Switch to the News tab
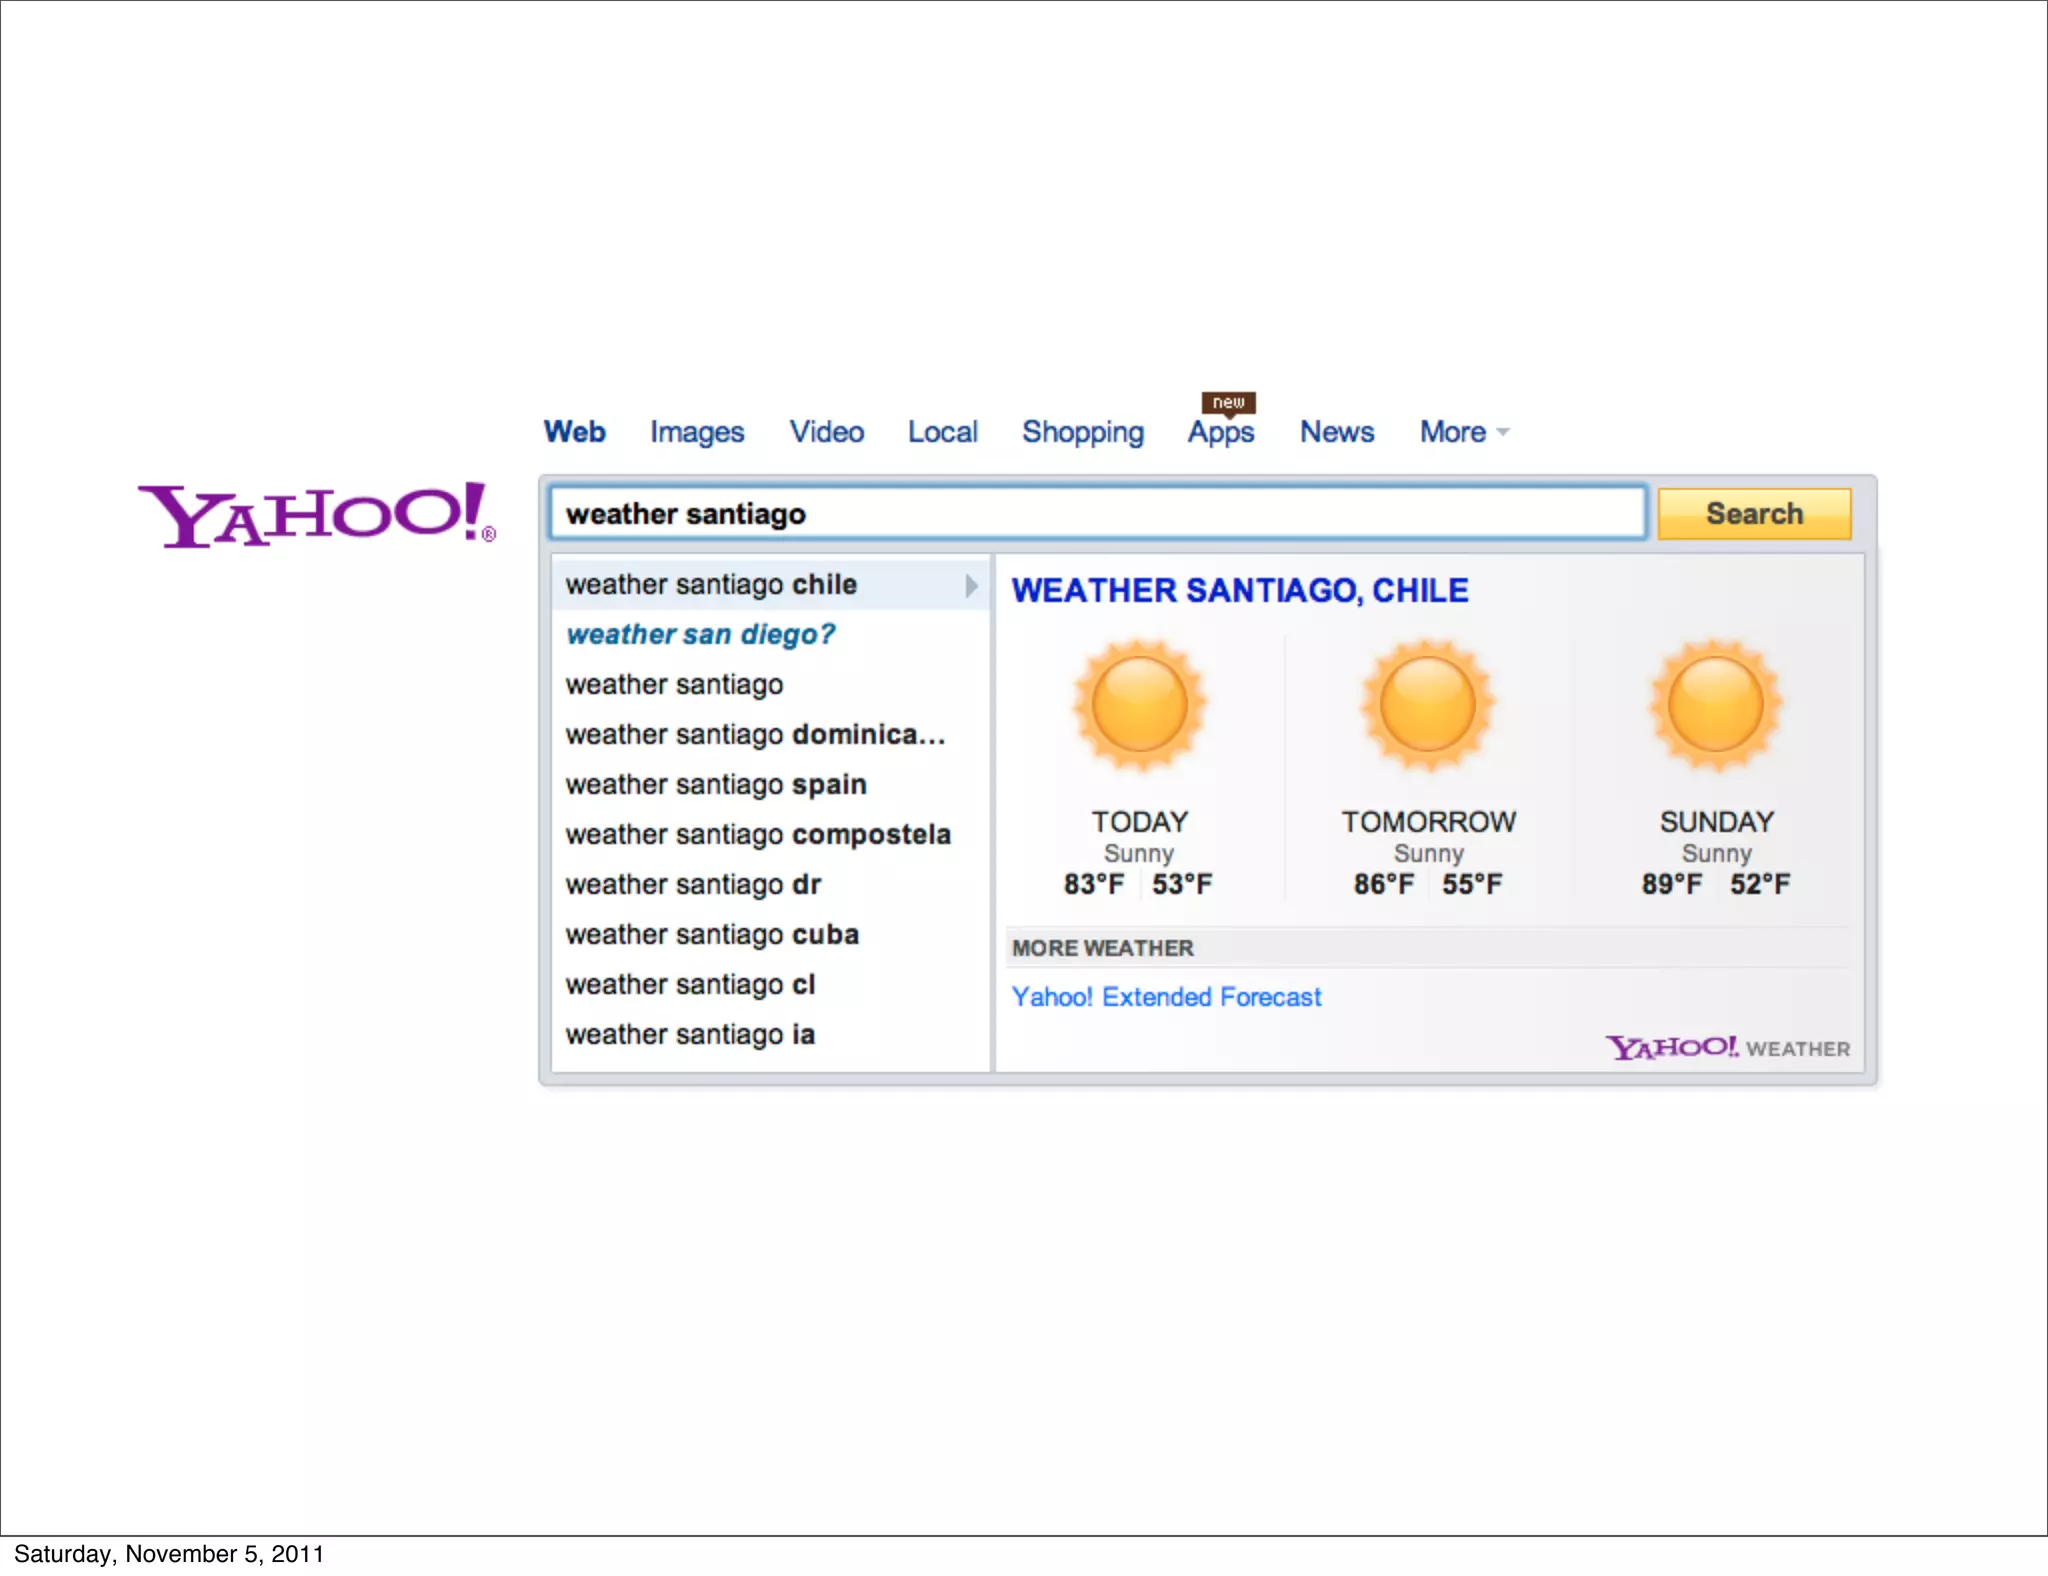The image size is (2048, 1576). (1337, 432)
